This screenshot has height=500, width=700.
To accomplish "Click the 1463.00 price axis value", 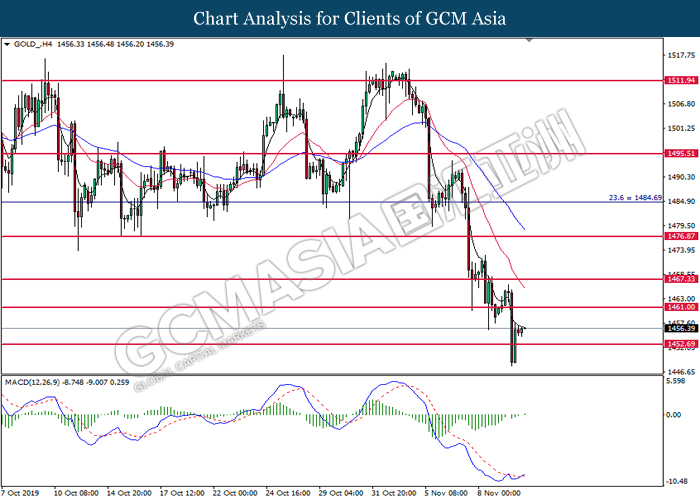I will point(681,298).
